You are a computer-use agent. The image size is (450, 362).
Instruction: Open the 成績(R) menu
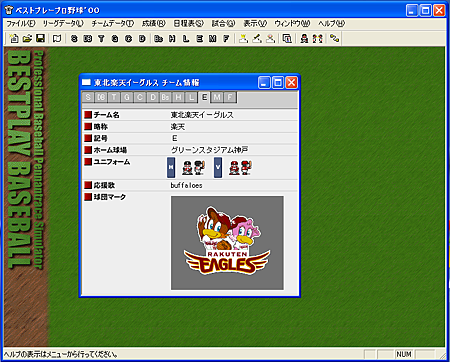coord(154,23)
